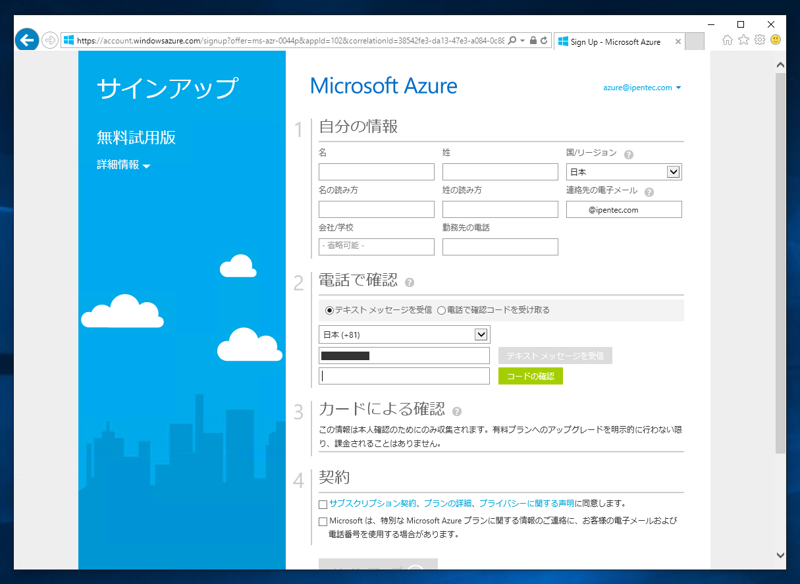Click the refresh icon in address bar
800x584 pixels.
[x=544, y=41]
